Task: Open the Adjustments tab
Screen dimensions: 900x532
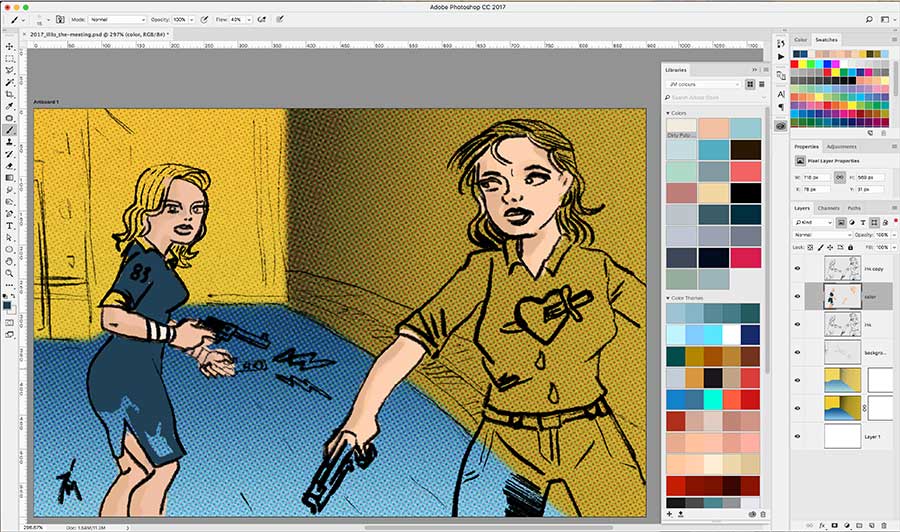Action: [841, 147]
